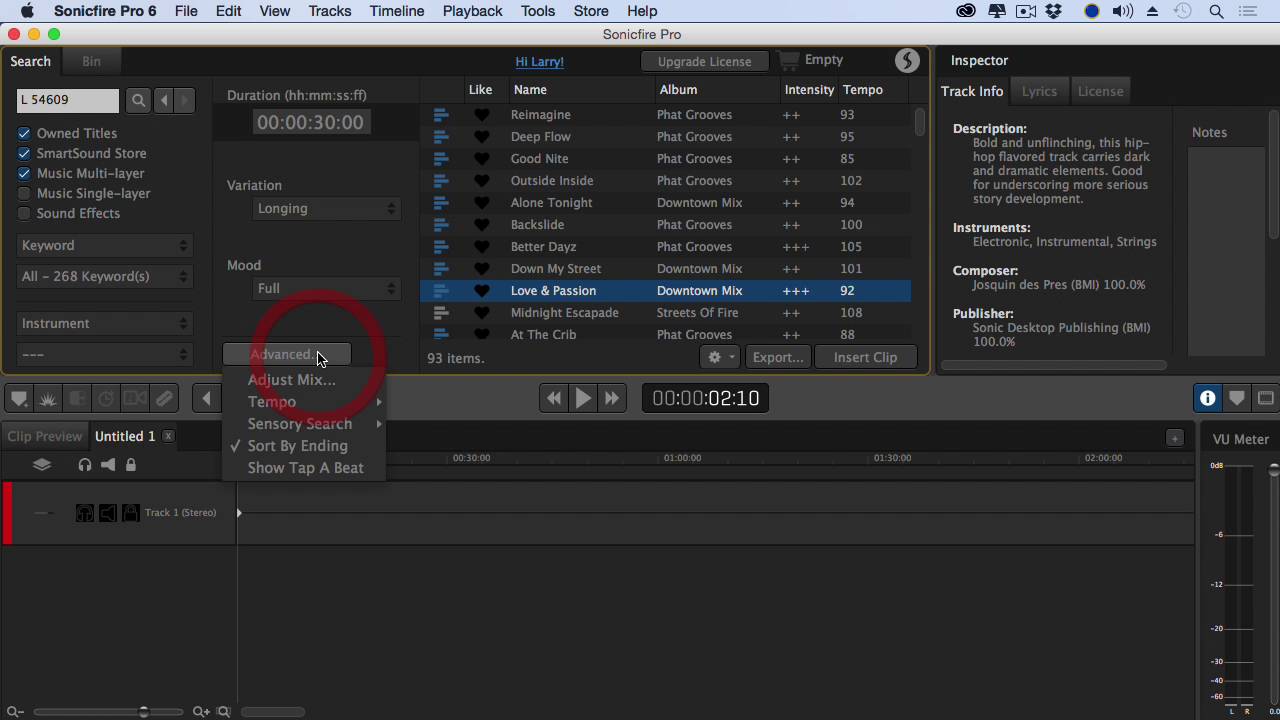Open the gear settings dropdown near Export
This screenshot has width=1280, height=720.
tap(720, 357)
